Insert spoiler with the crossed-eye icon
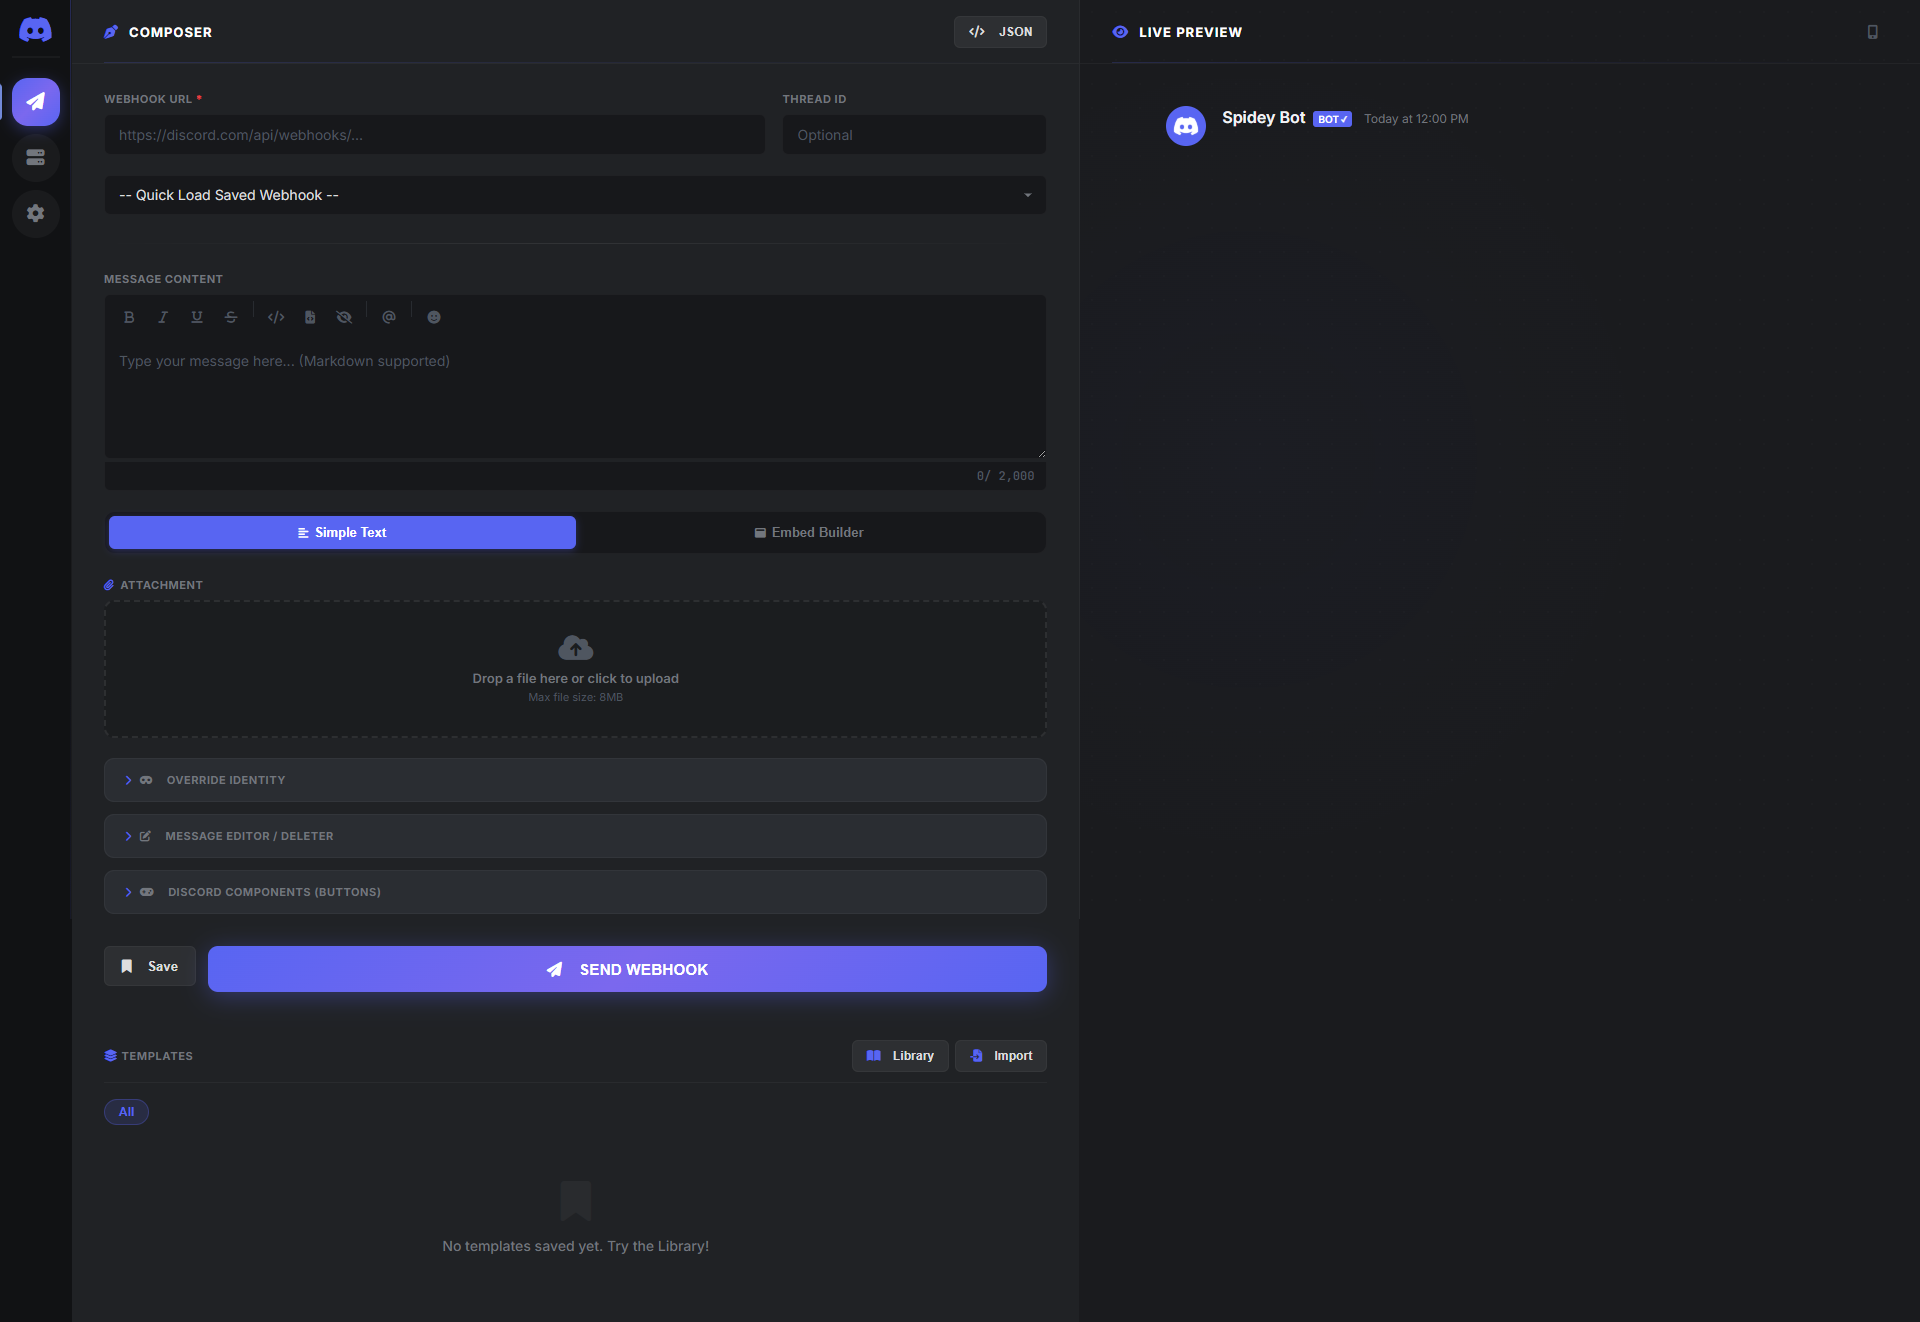Image resolution: width=1920 pixels, height=1322 pixels. 344,317
